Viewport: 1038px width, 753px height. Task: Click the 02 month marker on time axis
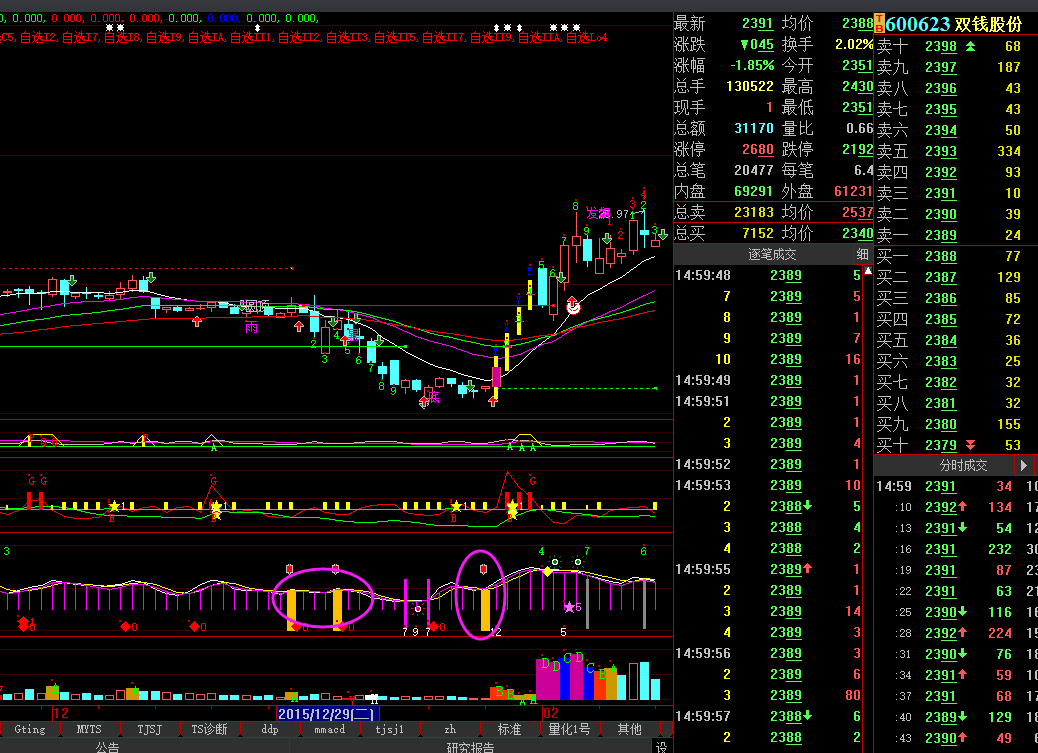(x=550, y=713)
